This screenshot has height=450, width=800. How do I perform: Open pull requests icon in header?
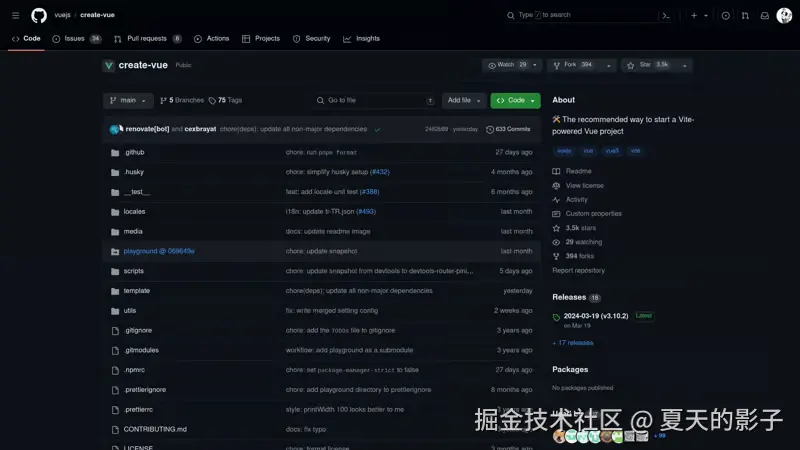[745, 15]
